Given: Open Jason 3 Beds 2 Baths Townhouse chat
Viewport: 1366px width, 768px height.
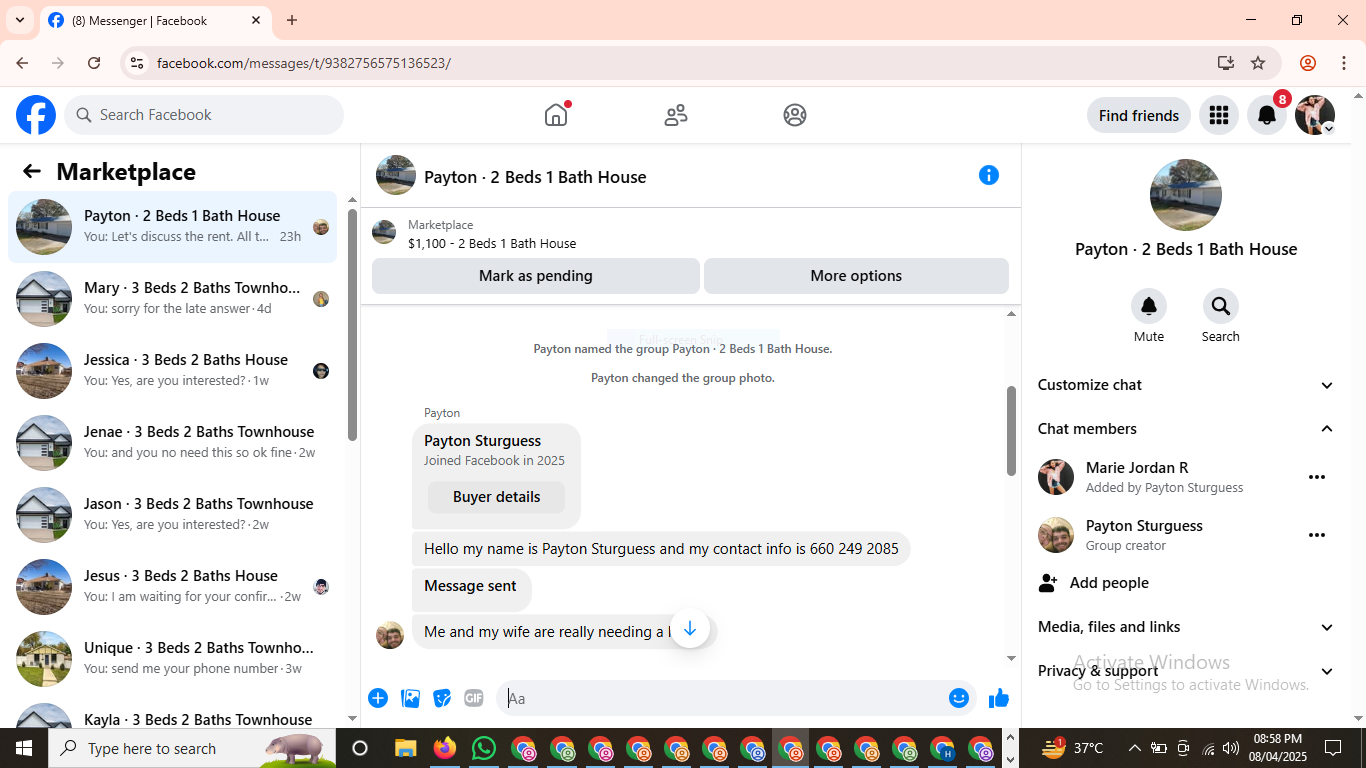Looking at the screenshot, I should (173, 515).
